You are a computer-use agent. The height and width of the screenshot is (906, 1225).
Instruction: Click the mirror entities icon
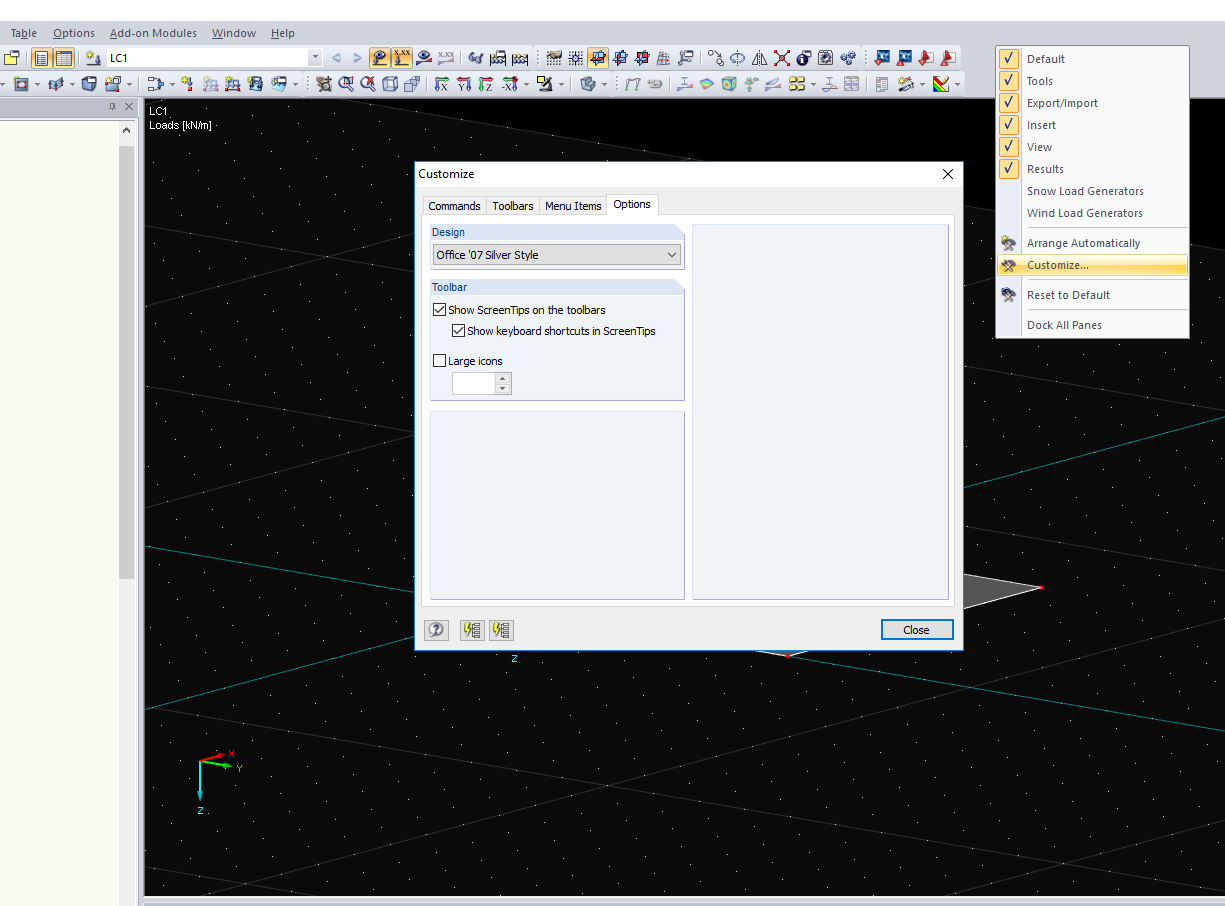click(x=759, y=58)
